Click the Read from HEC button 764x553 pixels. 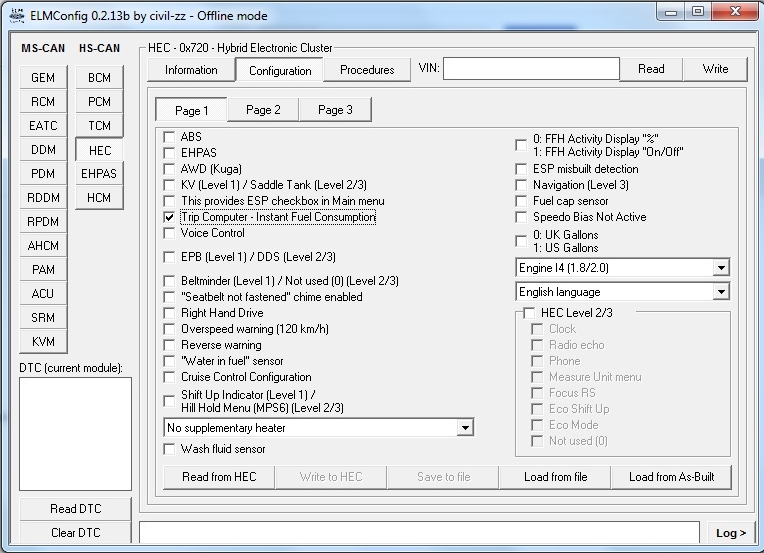pos(219,477)
